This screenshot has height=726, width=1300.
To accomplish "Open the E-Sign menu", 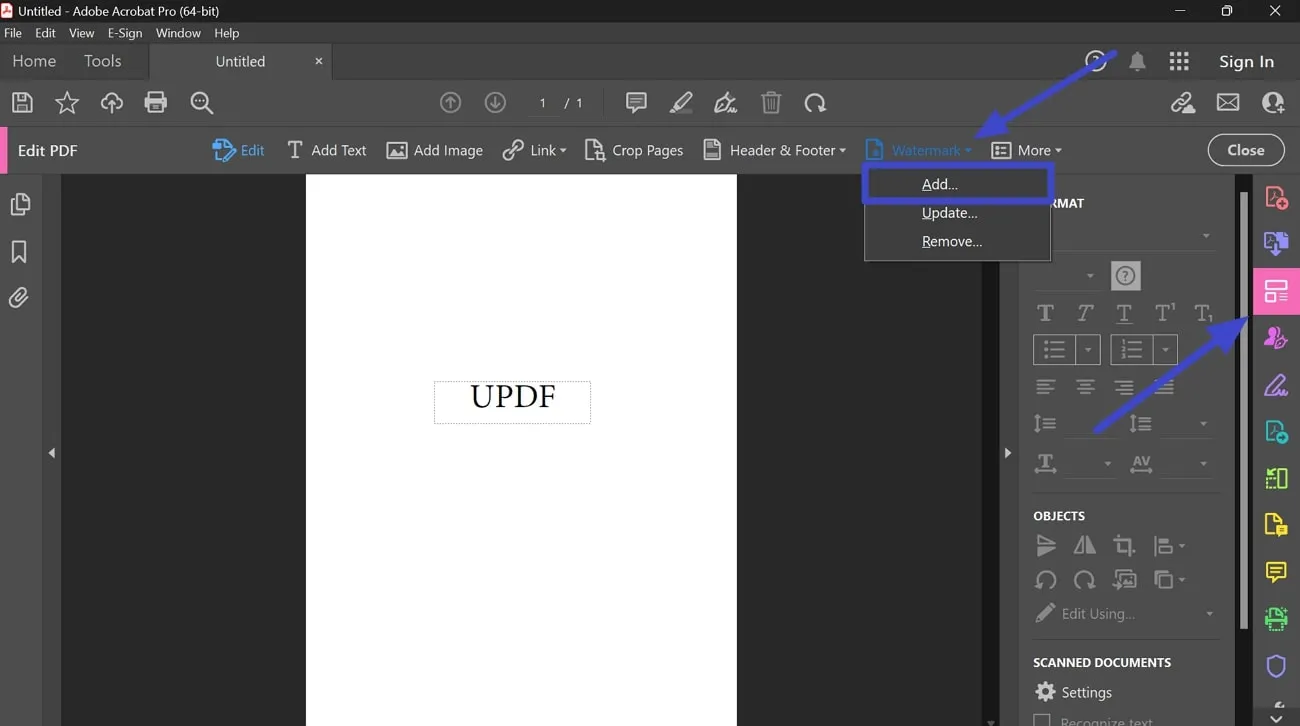I will pyautogui.click(x=125, y=33).
